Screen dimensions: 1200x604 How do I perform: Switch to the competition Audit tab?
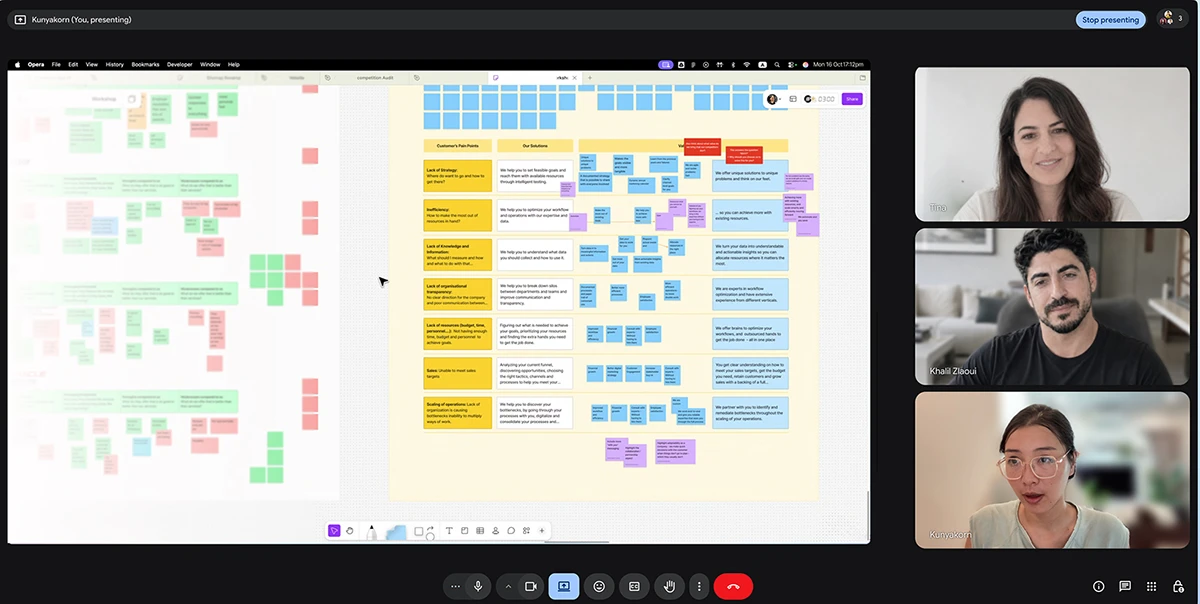[375, 77]
